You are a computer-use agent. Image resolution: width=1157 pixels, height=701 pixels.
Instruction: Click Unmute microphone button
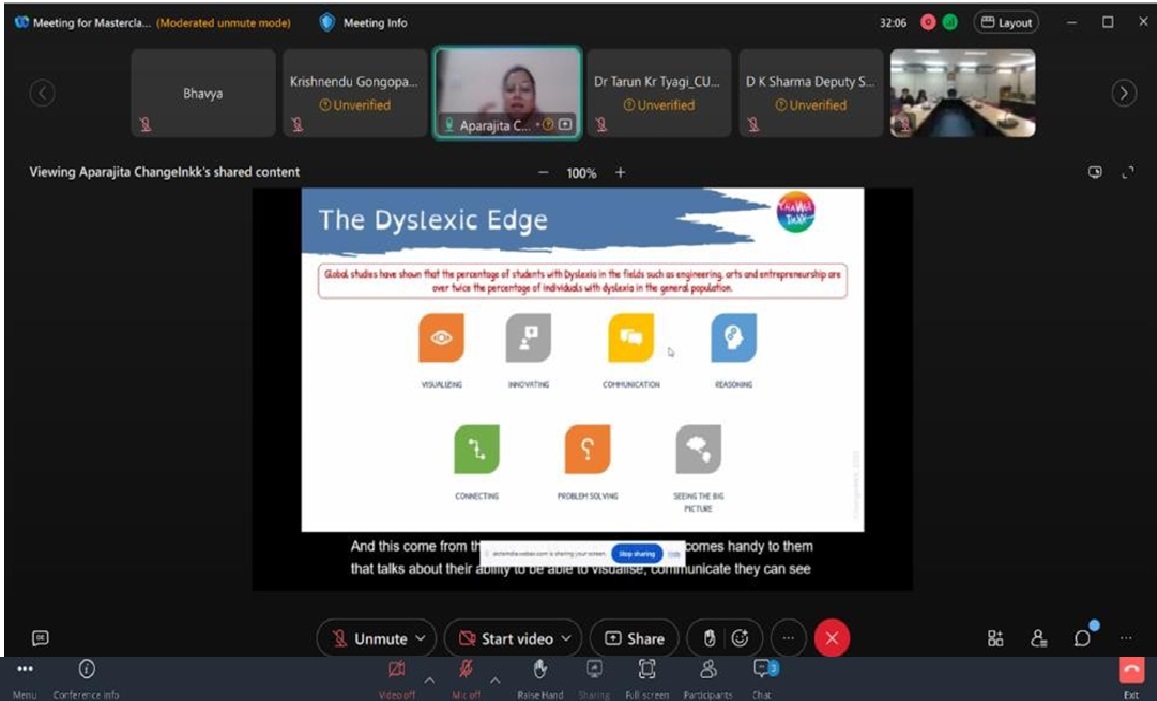tap(370, 639)
